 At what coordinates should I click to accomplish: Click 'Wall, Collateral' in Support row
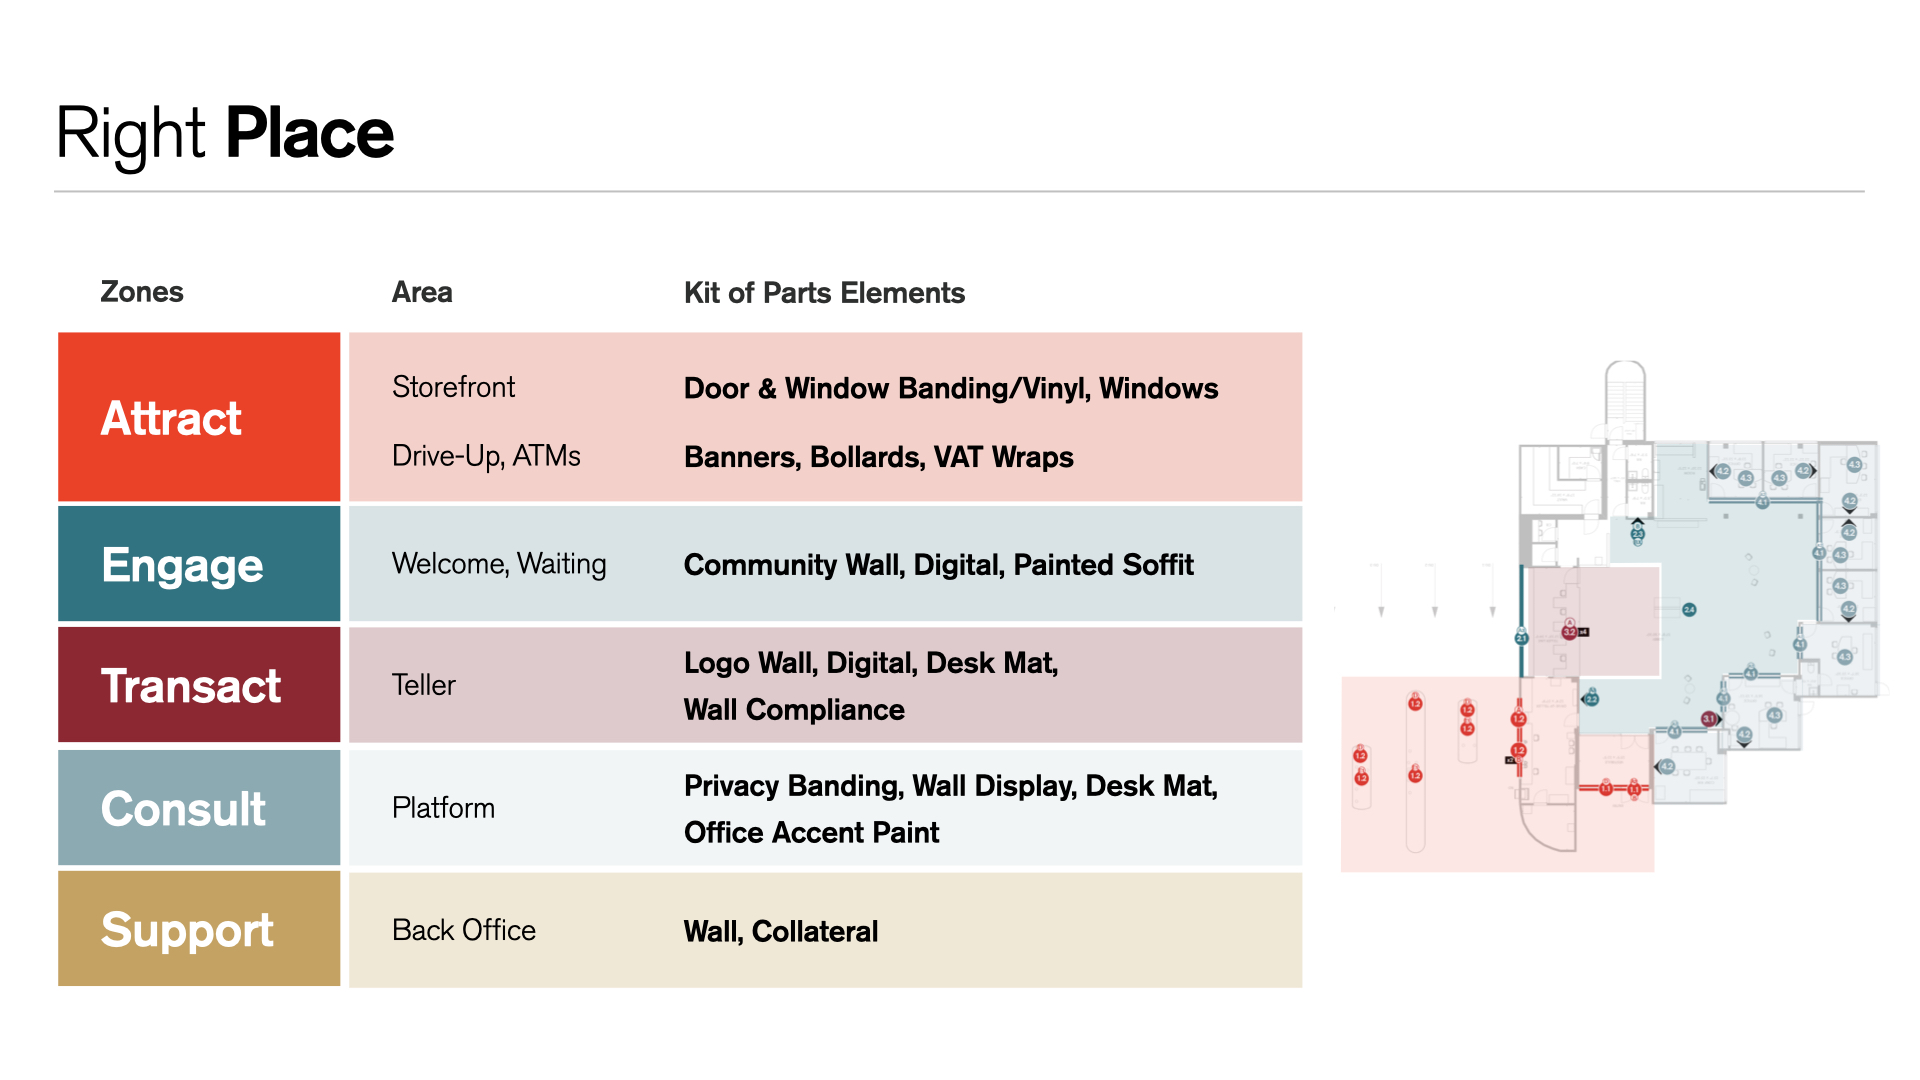780,931
